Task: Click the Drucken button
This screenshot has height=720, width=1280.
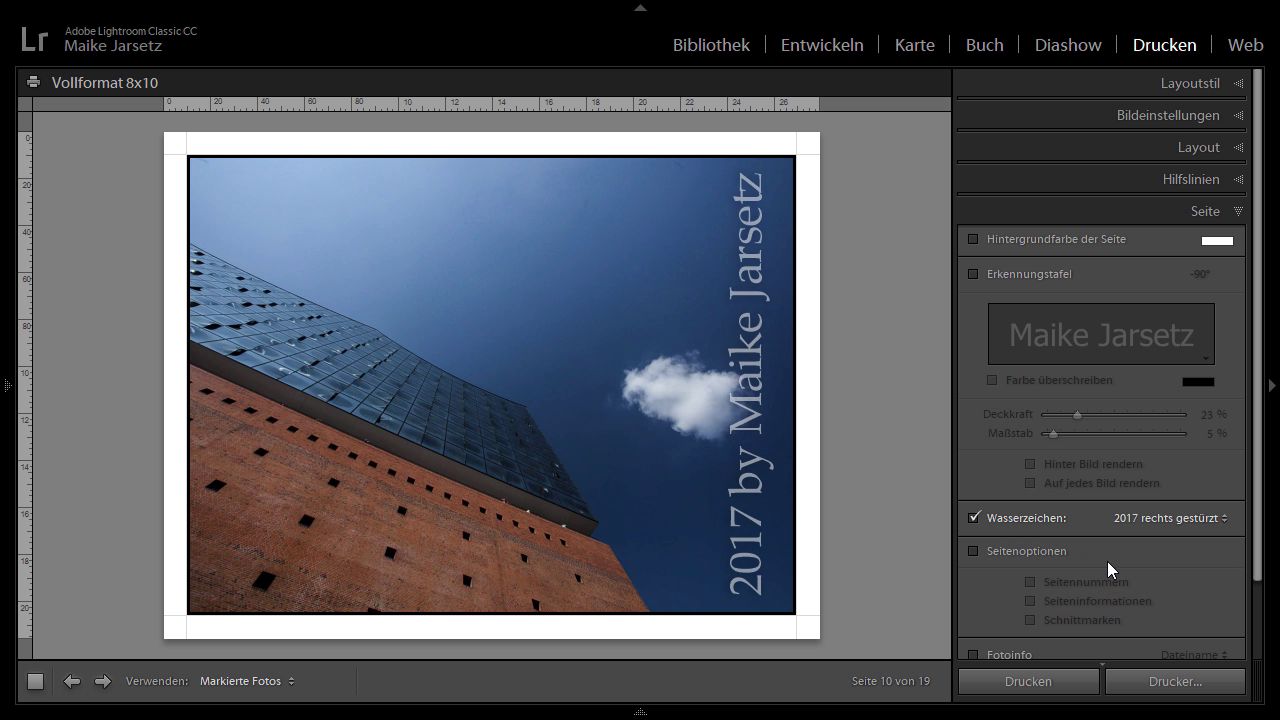Action: pyautogui.click(x=1028, y=681)
